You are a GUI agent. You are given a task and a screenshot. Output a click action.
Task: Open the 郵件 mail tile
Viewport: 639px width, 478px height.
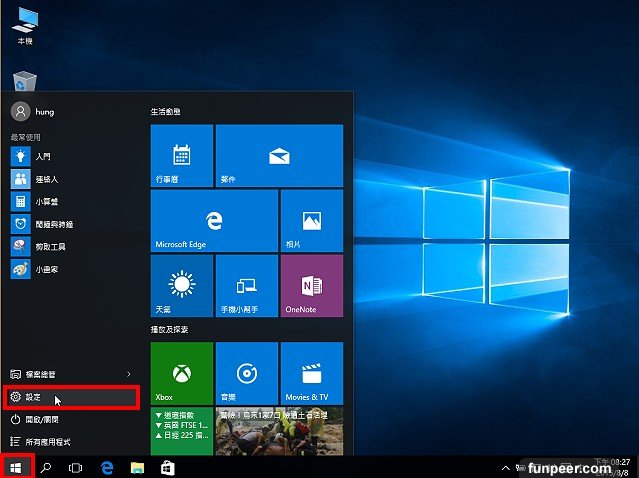click(x=279, y=155)
